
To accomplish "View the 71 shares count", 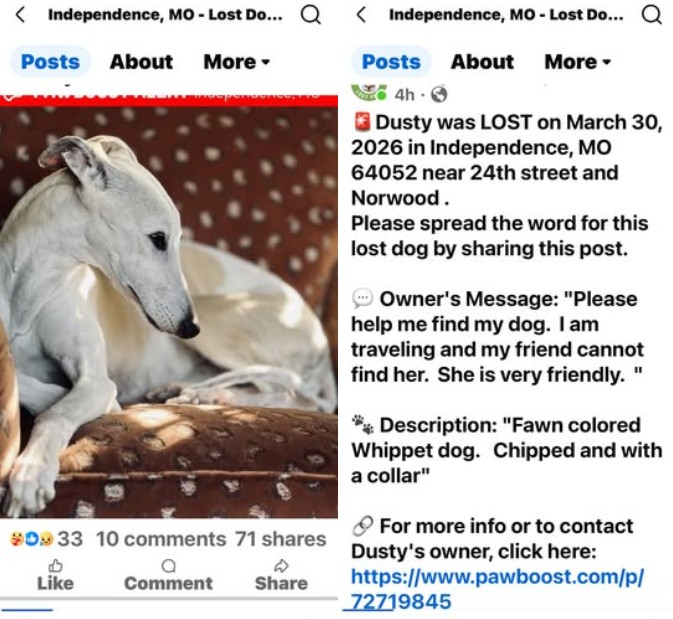I will coord(280,539).
